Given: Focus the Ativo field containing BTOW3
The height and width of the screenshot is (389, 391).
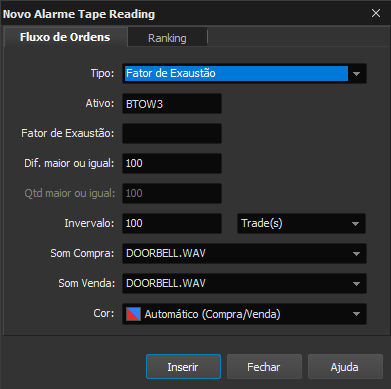Looking at the screenshot, I should point(172,104).
